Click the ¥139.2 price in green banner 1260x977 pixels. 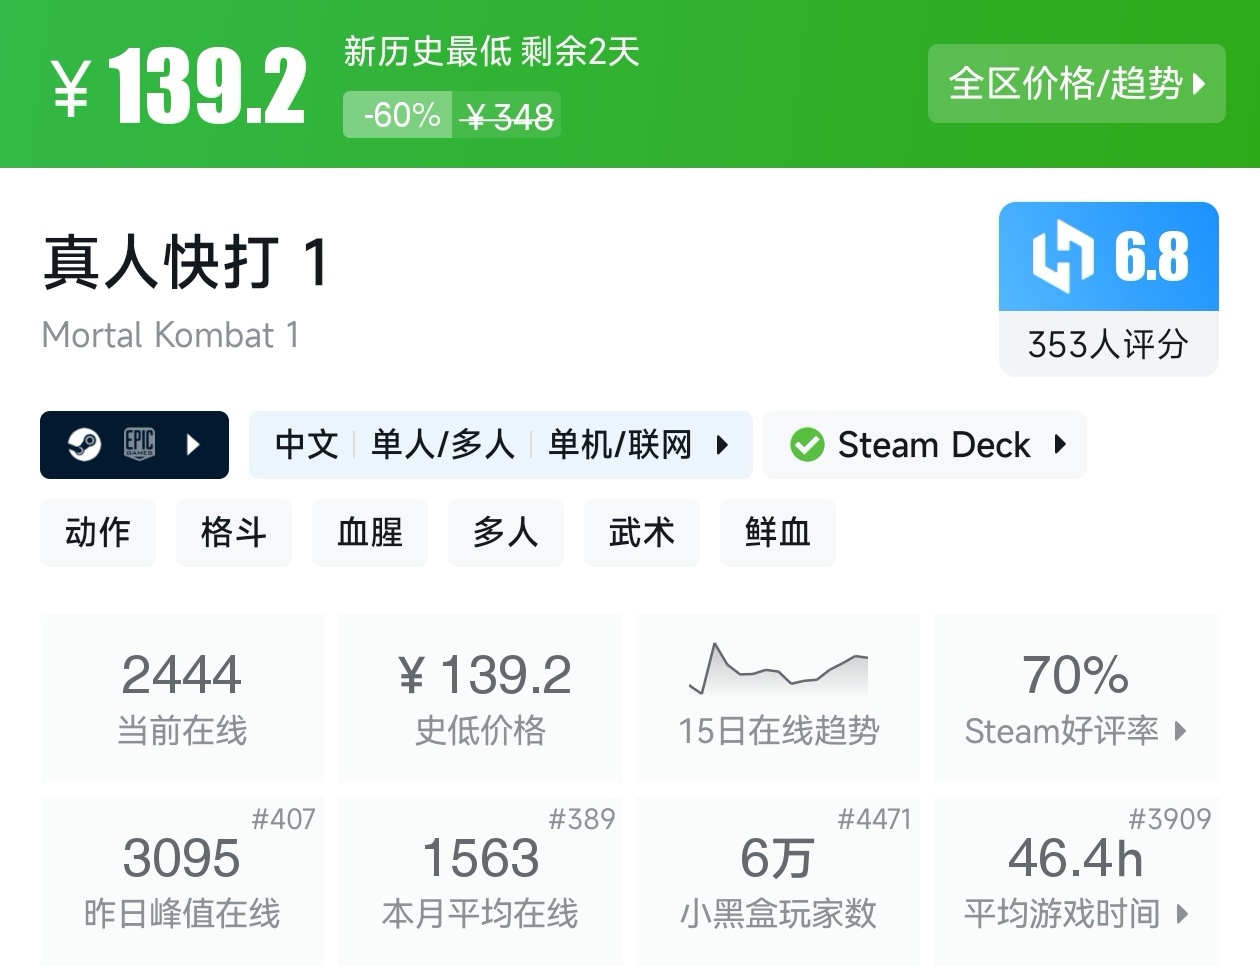point(179,87)
